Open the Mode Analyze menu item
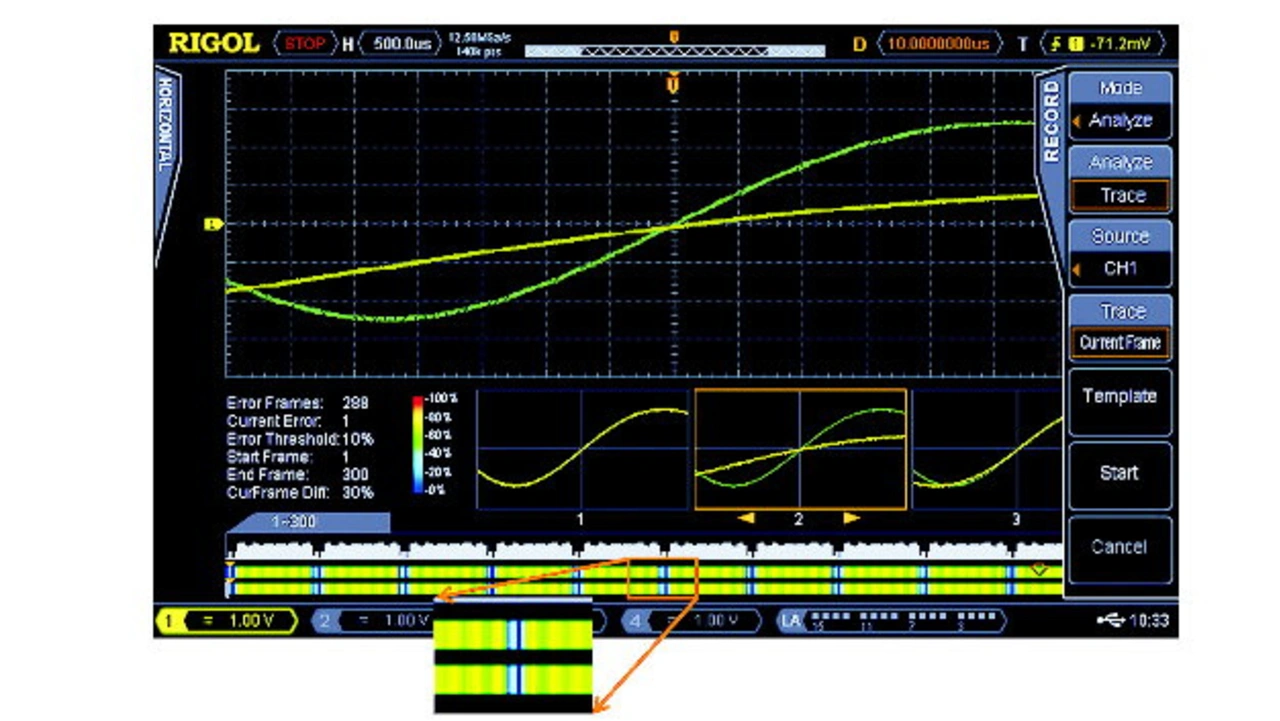 [1120, 105]
